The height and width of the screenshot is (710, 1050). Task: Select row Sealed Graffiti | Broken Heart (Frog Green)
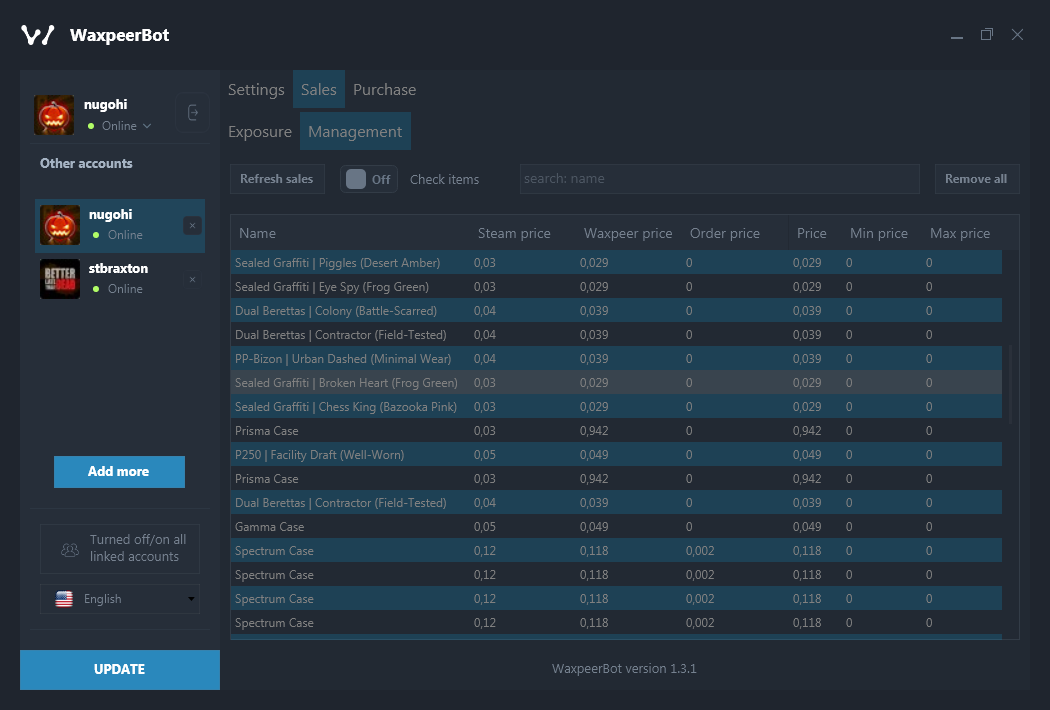tap(616, 382)
